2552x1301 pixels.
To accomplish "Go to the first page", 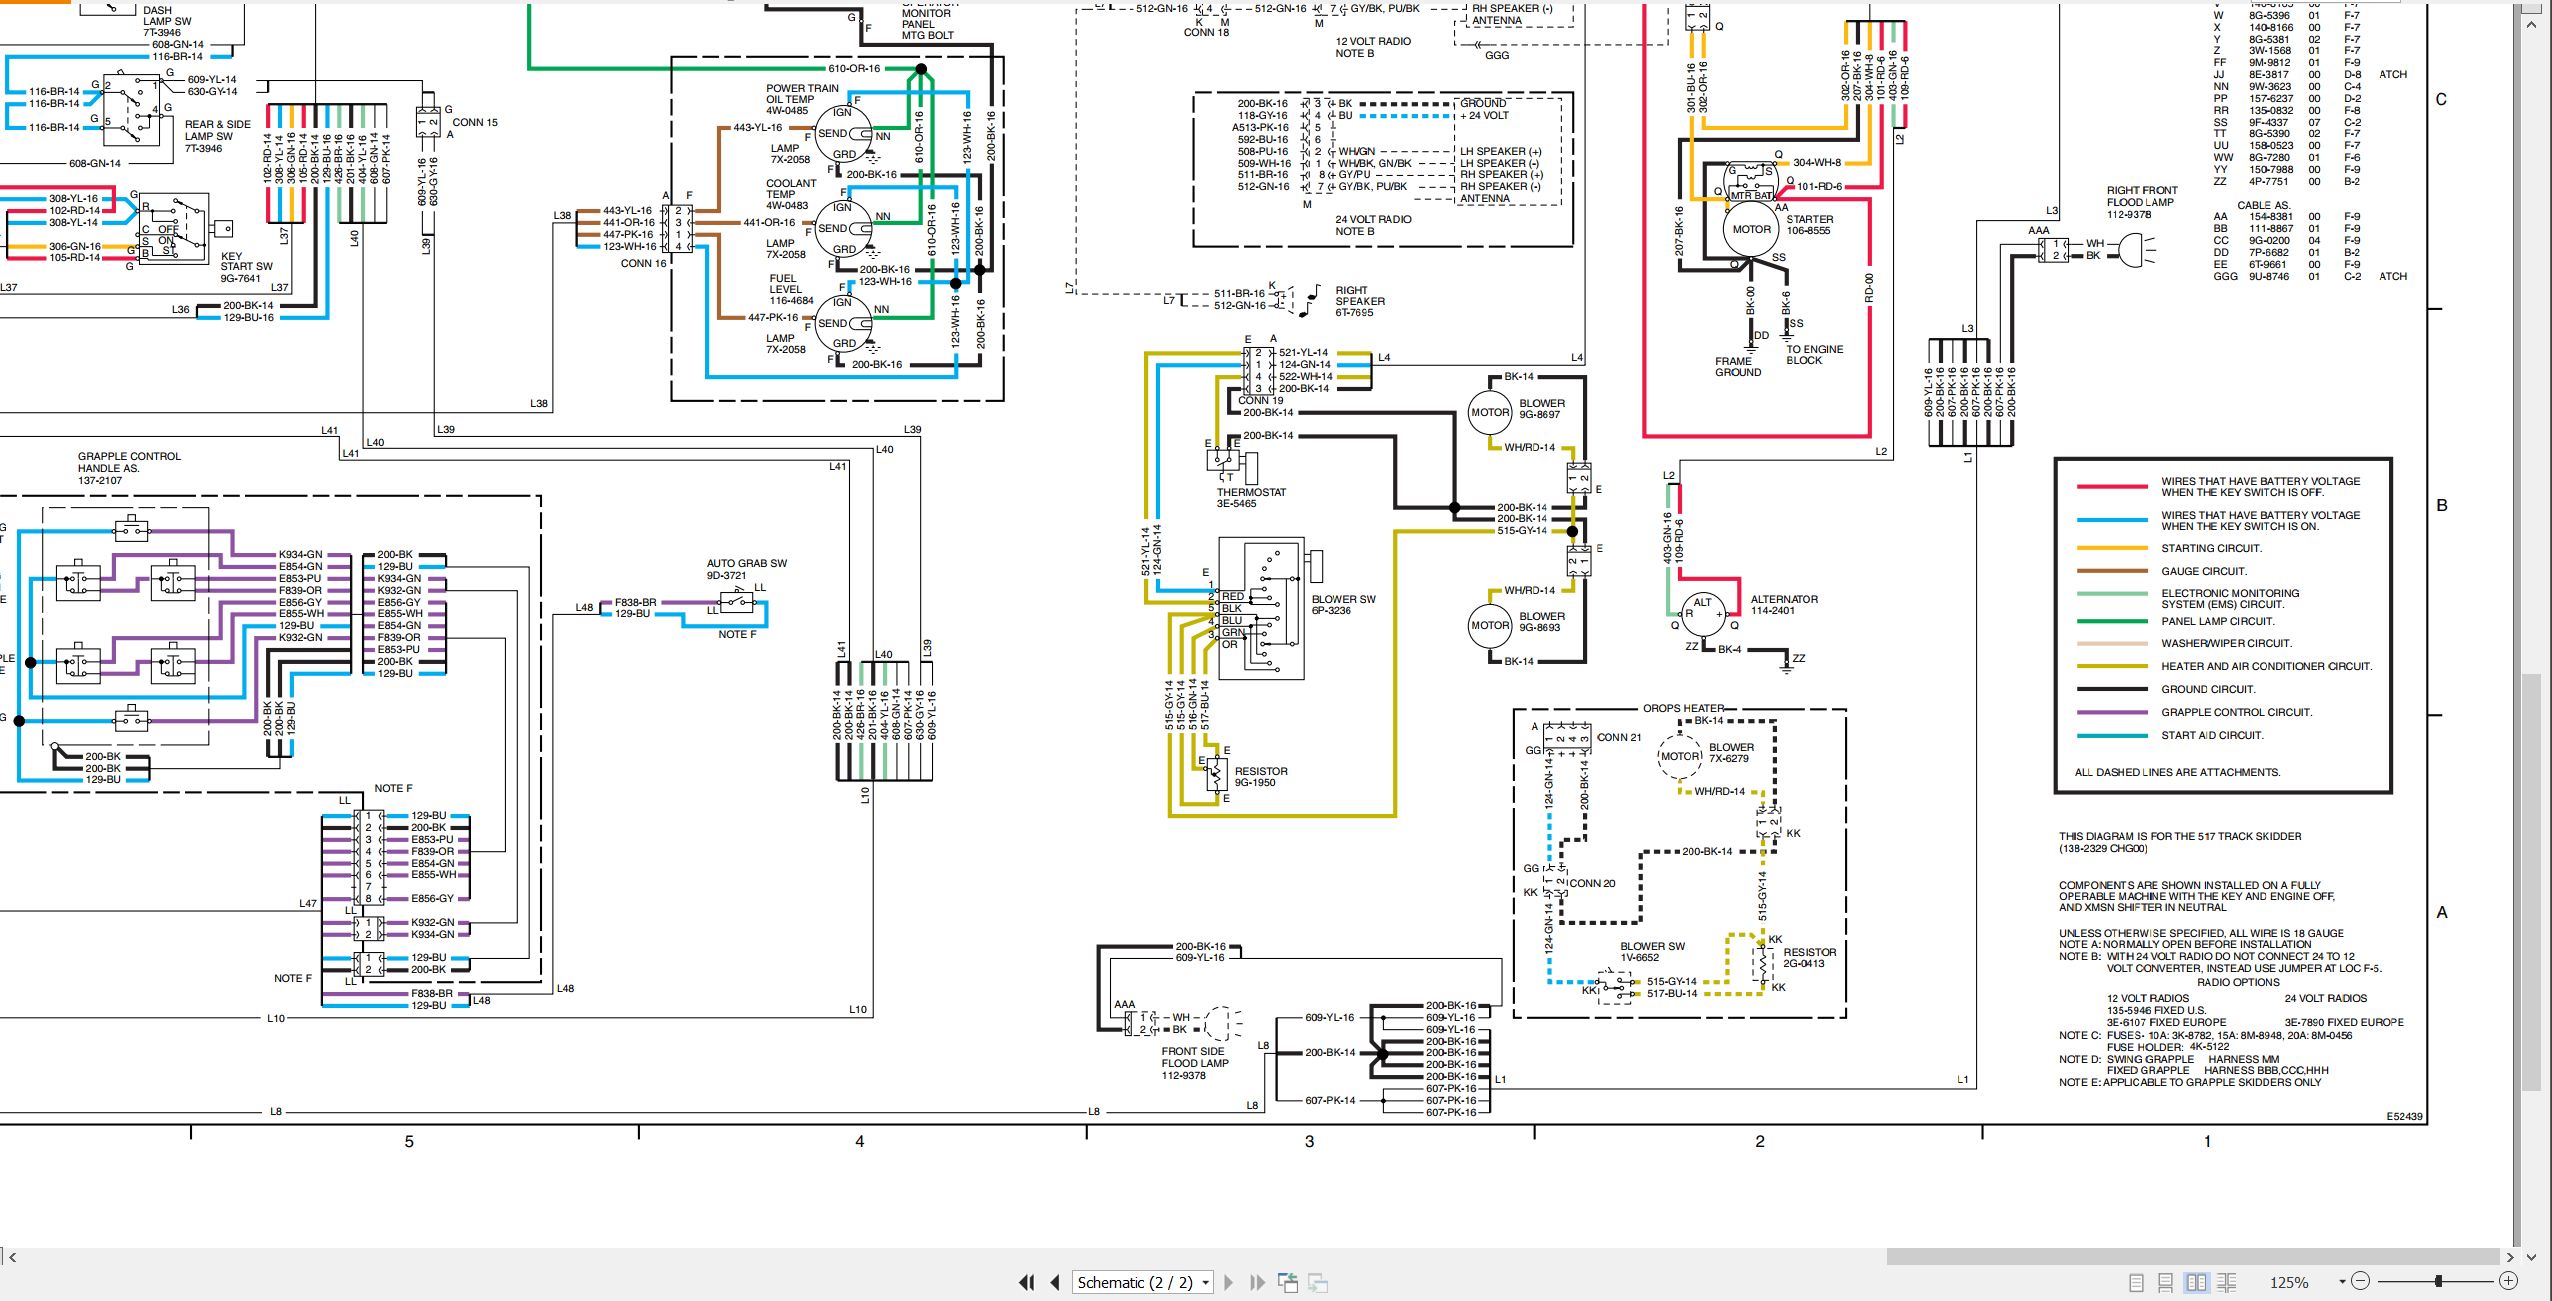I will pyautogui.click(x=1026, y=1282).
